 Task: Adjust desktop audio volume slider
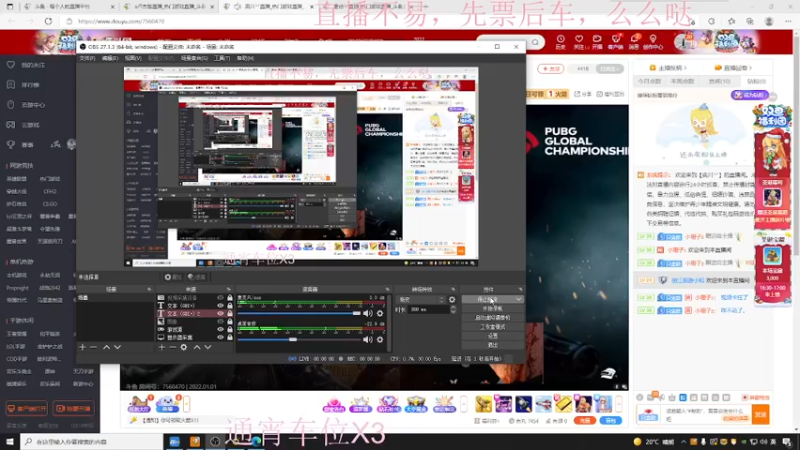click(299, 339)
